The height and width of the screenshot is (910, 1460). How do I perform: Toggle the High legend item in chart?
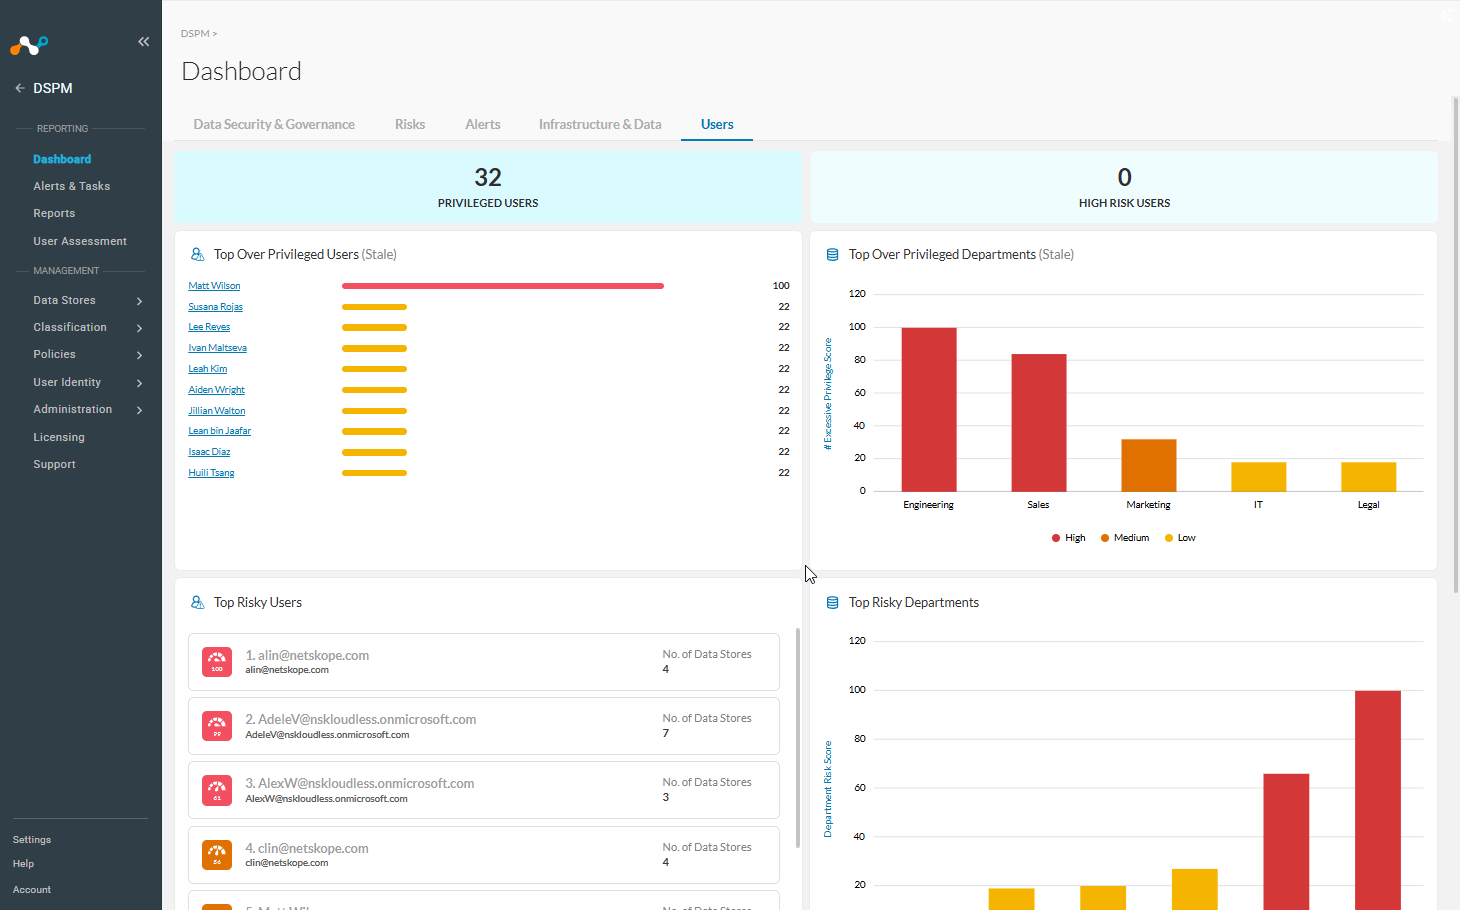[1068, 538]
